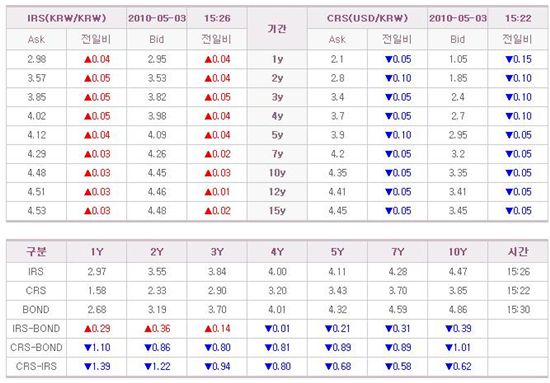Click IRS Bid value 3.53
Viewport: 550px width, 383px height.
click(x=157, y=78)
